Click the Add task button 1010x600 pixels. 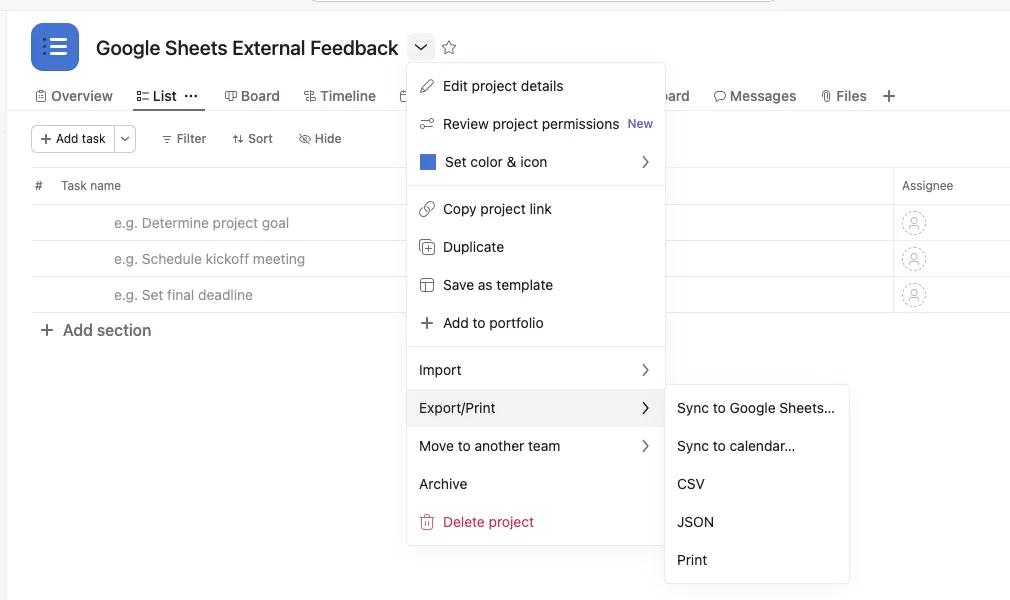(x=73, y=139)
